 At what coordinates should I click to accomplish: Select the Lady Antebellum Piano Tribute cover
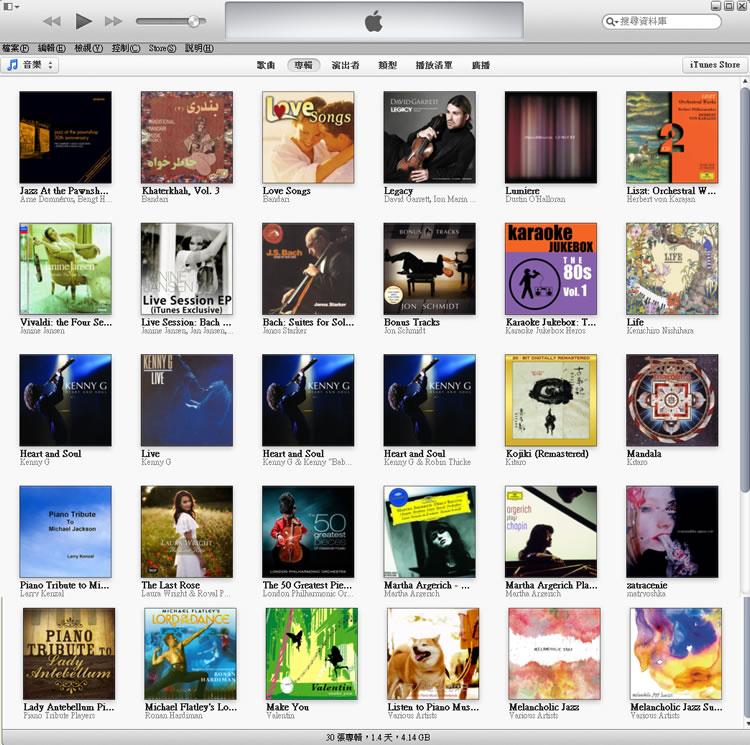coord(69,654)
